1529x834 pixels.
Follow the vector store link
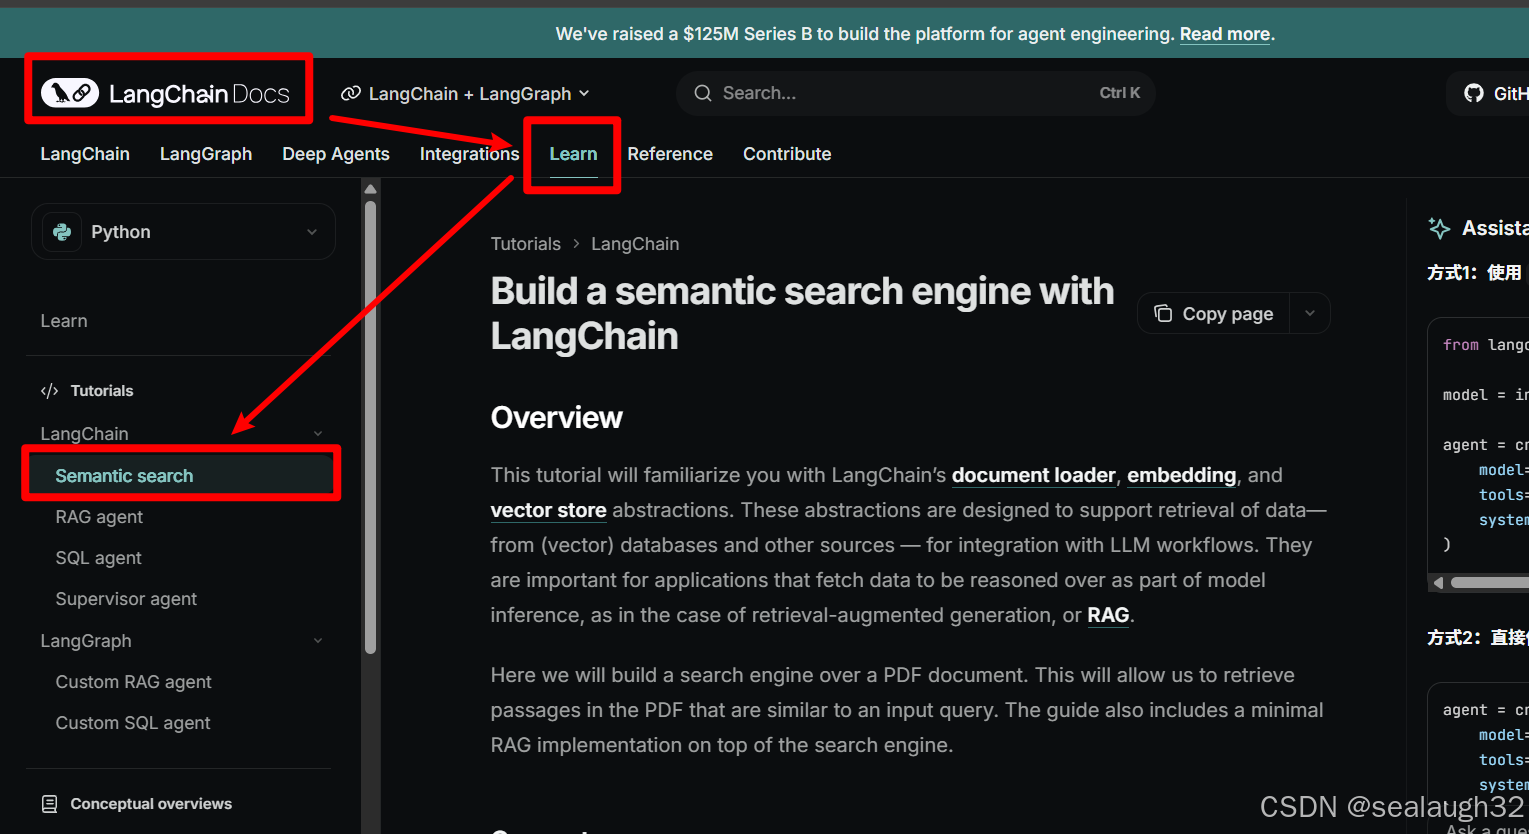[x=548, y=510]
